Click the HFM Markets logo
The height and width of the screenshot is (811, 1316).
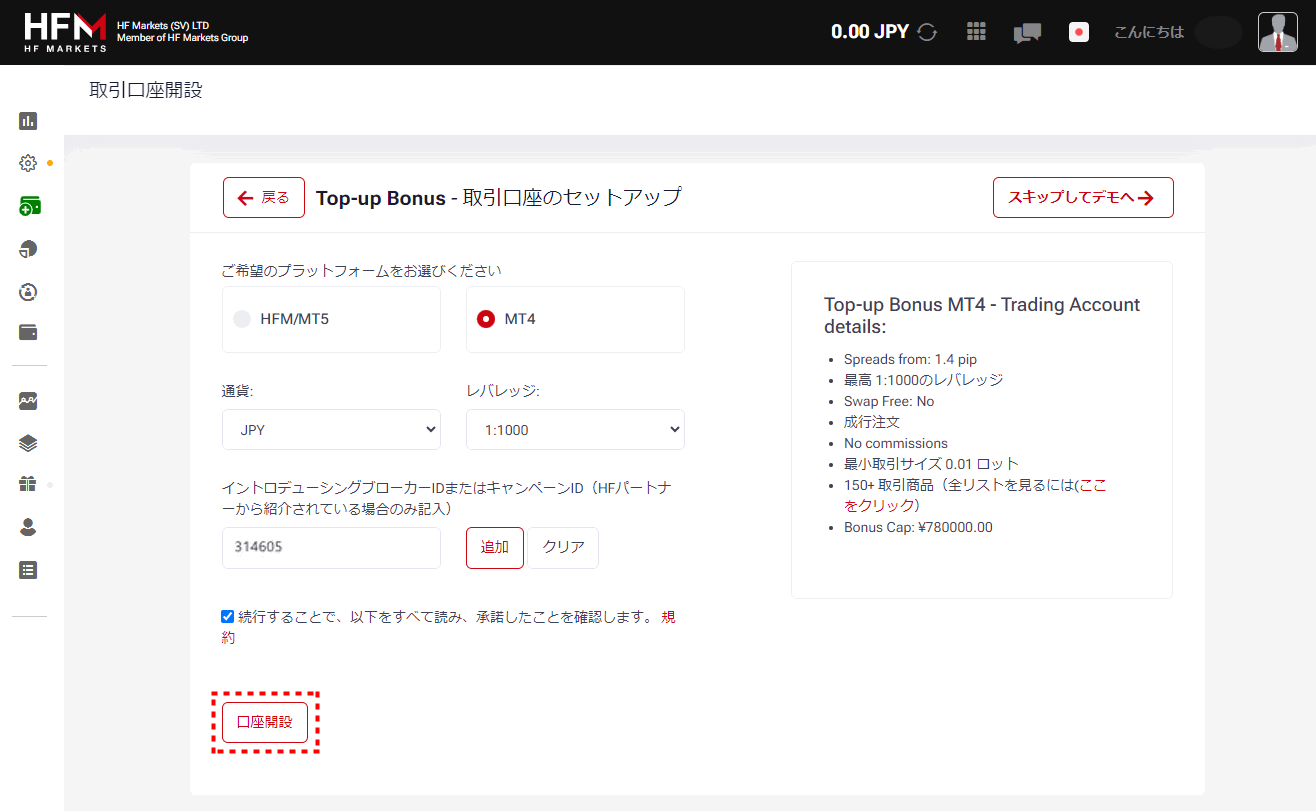click(65, 32)
